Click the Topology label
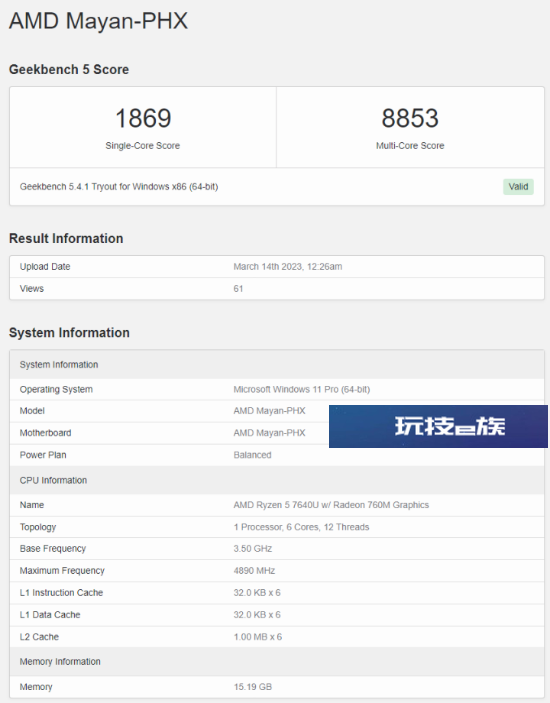 coord(38,527)
